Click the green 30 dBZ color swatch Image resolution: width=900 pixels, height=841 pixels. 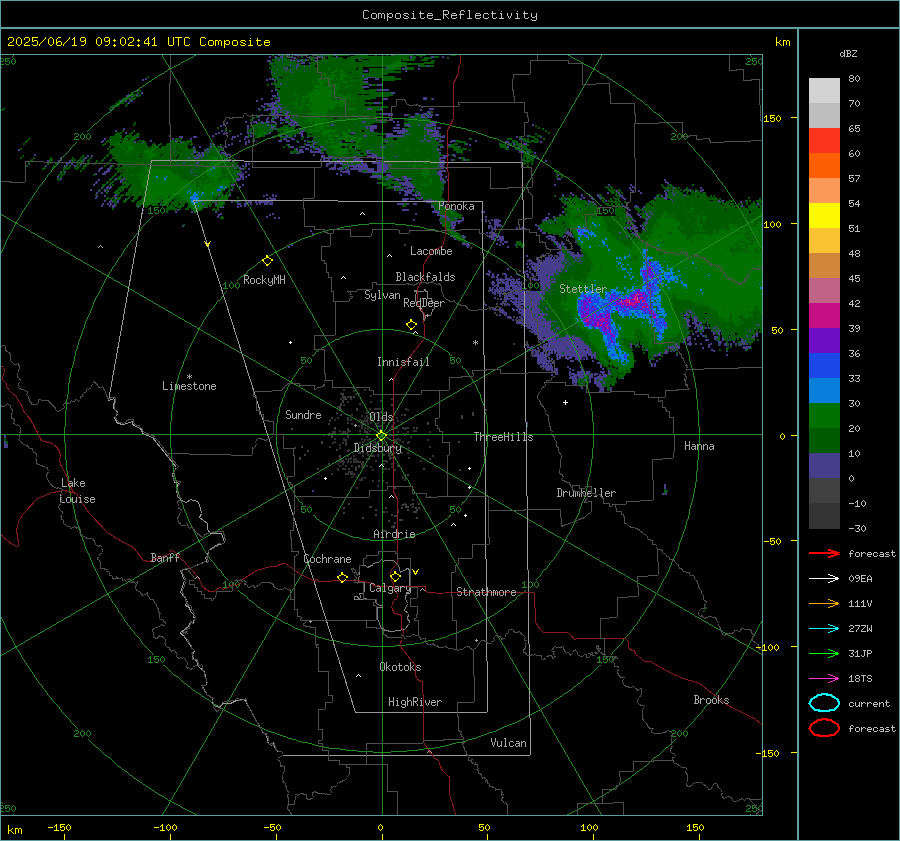coord(824,415)
